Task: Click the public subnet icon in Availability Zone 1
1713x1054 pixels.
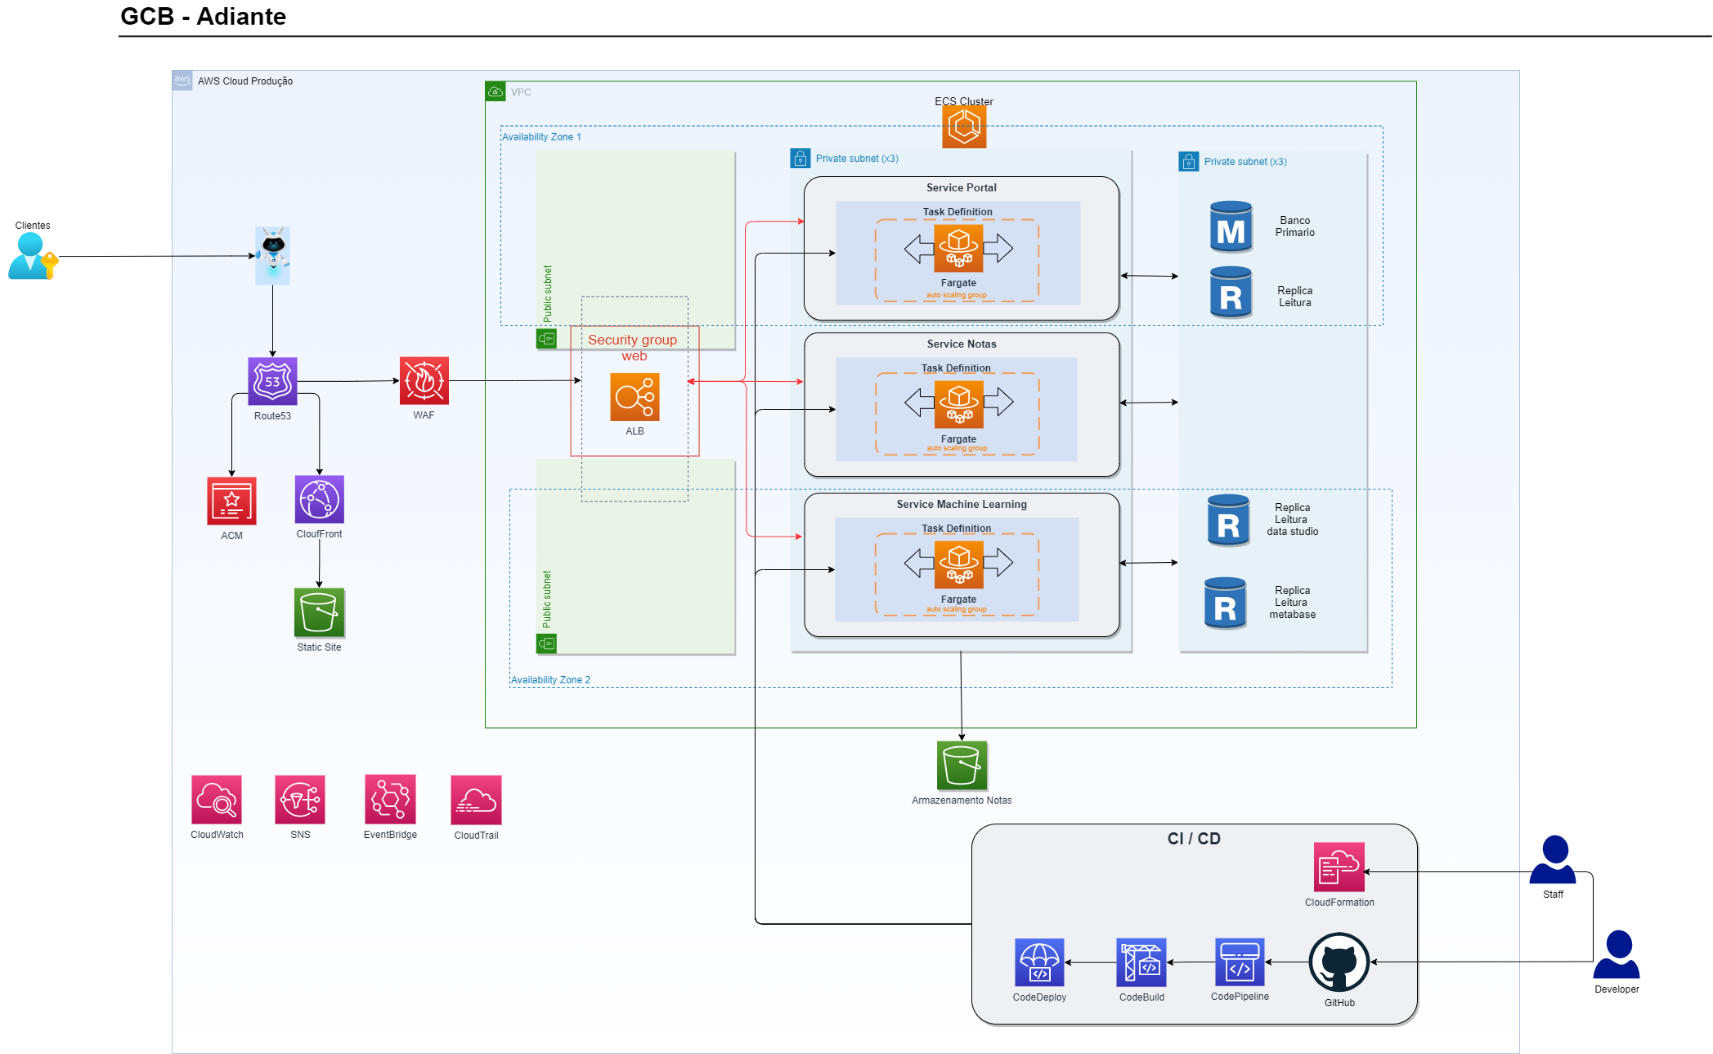Action: coord(546,339)
